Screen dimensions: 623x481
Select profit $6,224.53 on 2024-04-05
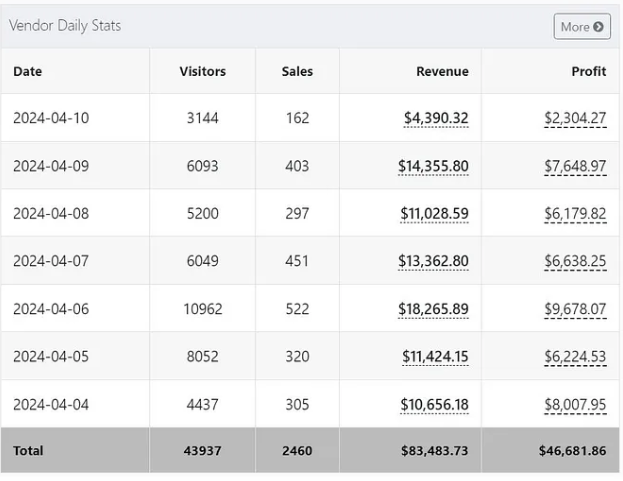pos(575,356)
